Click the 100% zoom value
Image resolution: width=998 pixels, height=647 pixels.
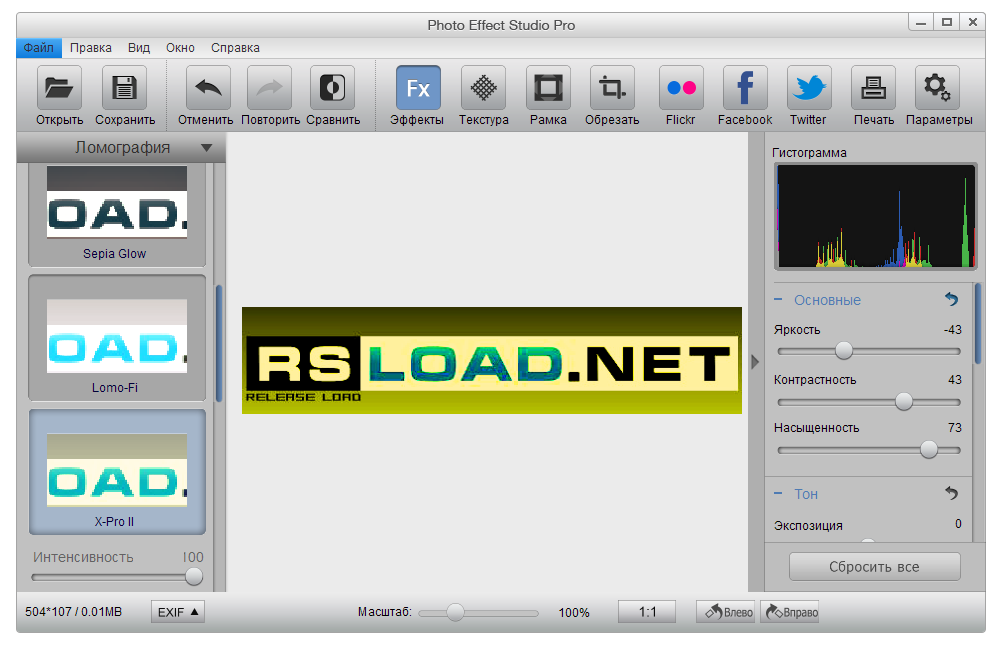click(x=574, y=613)
